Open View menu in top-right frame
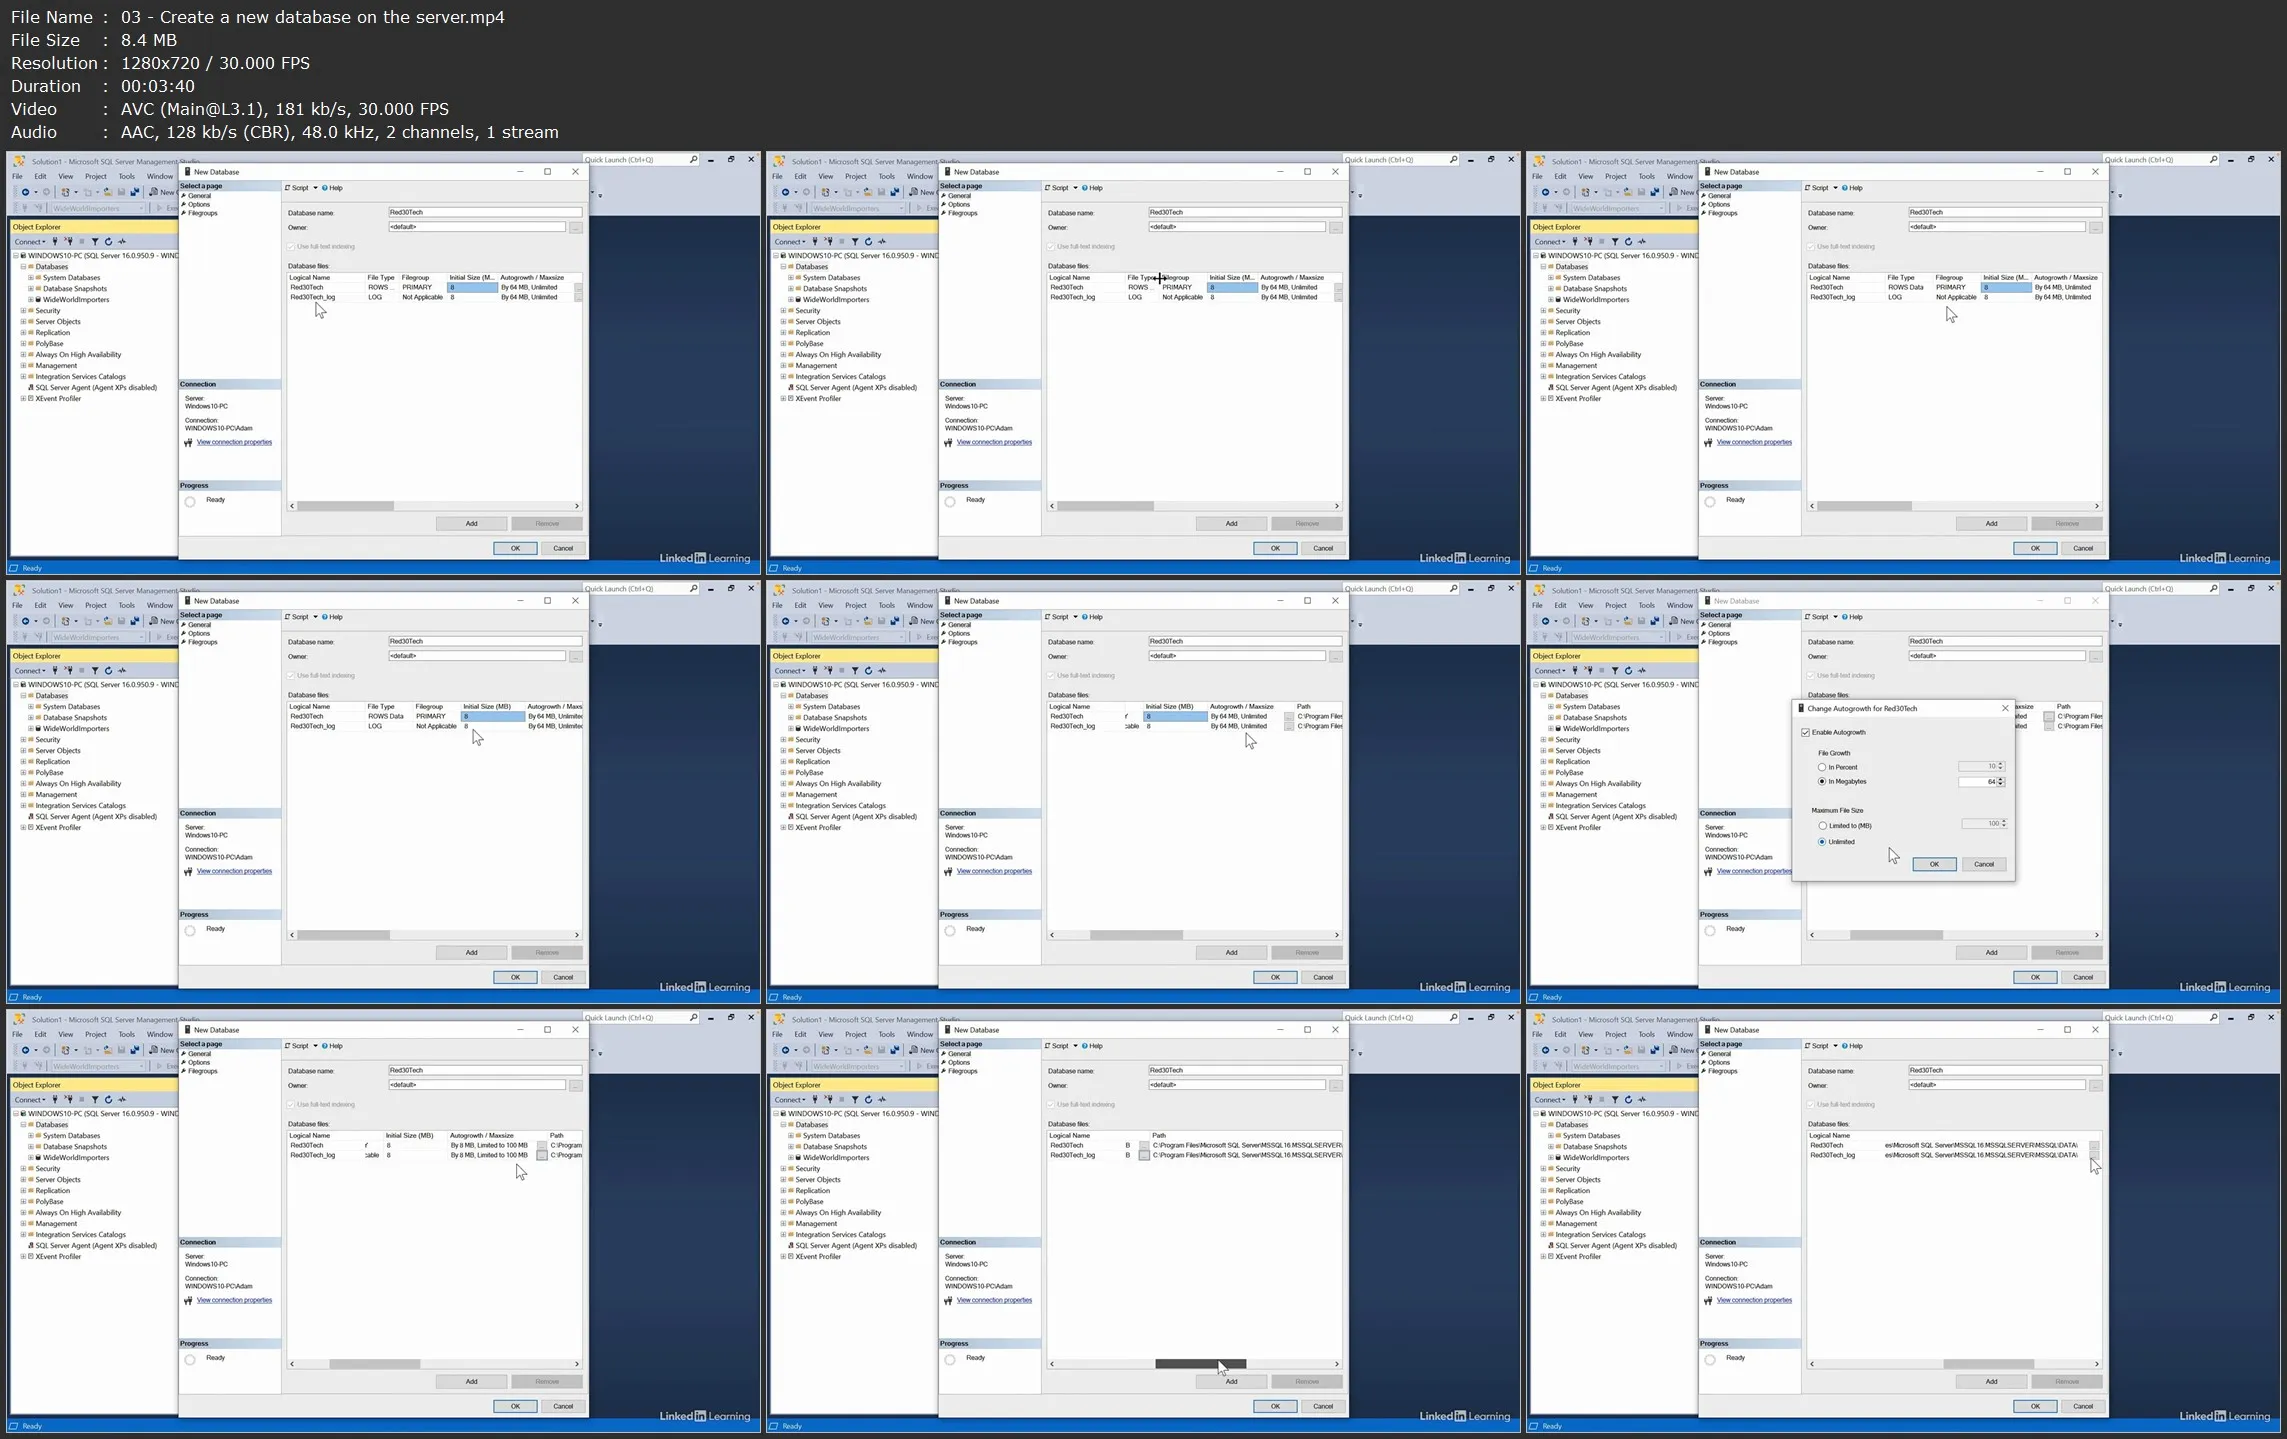The image size is (2287, 1439). point(1586,176)
